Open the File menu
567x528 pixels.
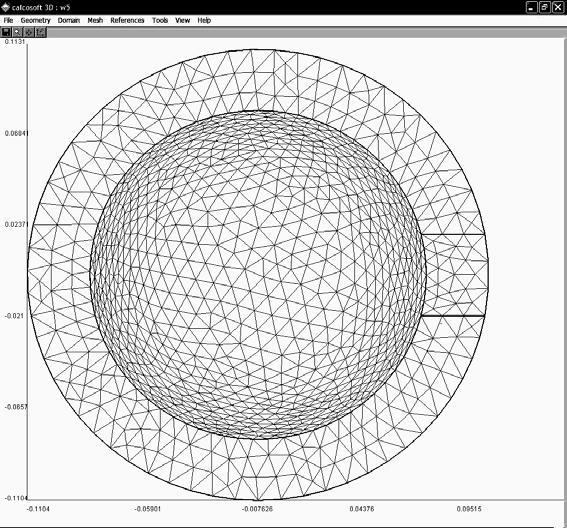click(x=8, y=20)
